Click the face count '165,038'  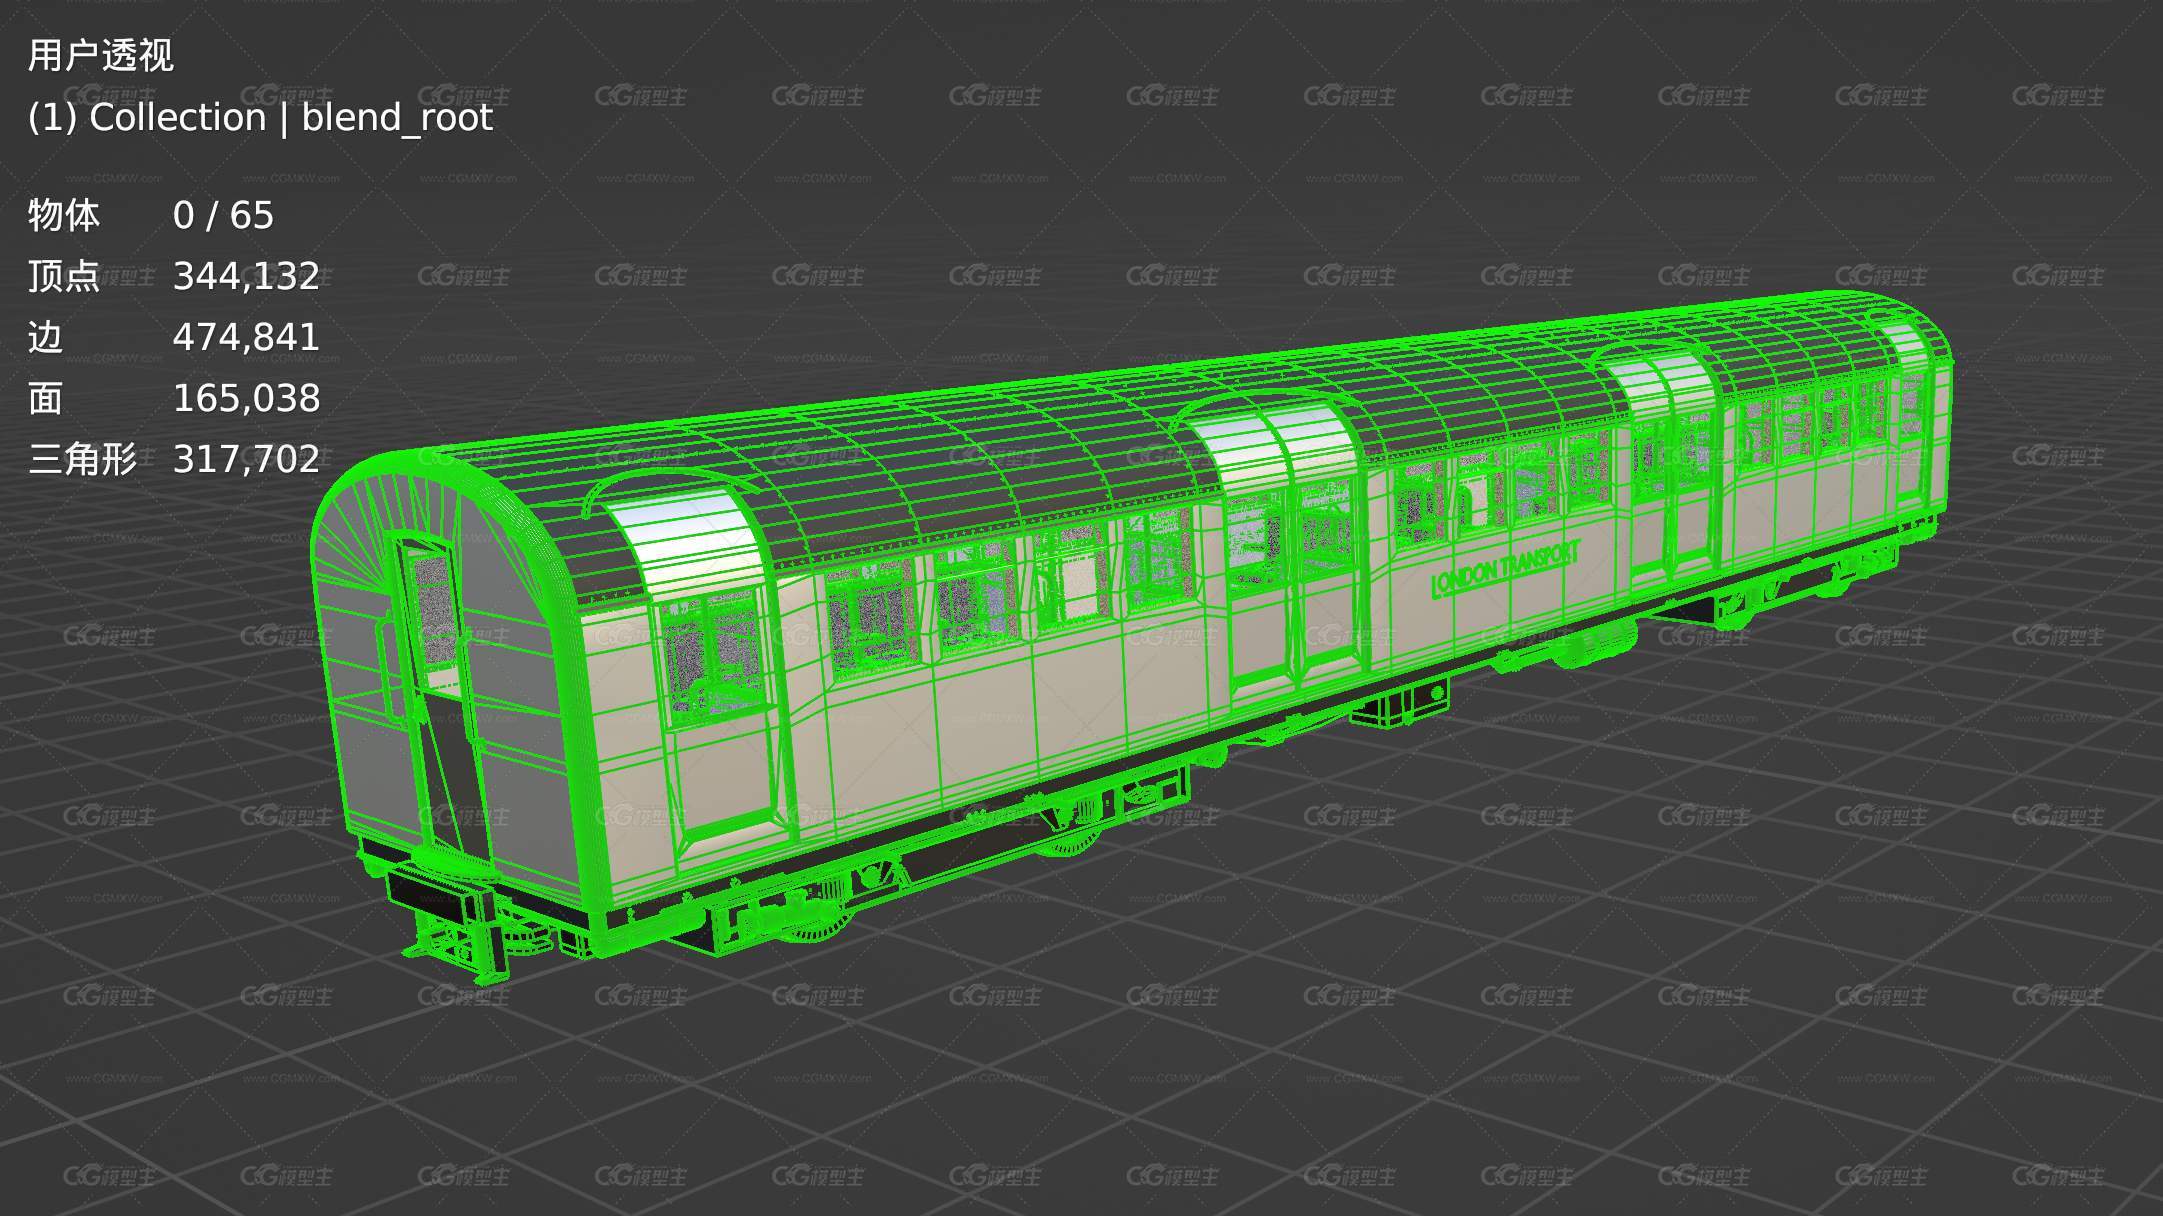(x=246, y=398)
